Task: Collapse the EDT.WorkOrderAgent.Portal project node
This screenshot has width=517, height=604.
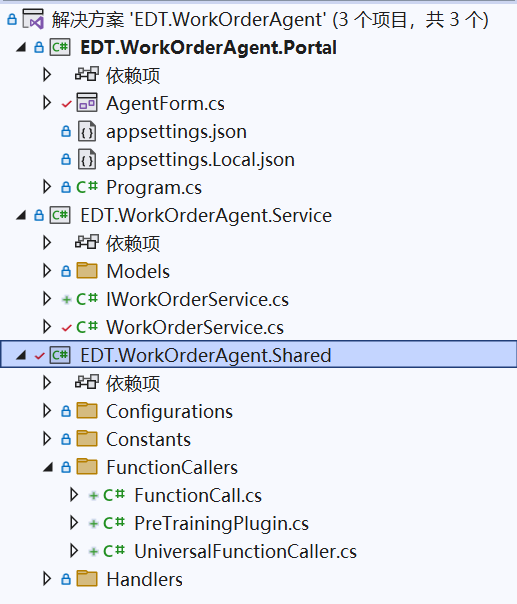Action: [21, 48]
